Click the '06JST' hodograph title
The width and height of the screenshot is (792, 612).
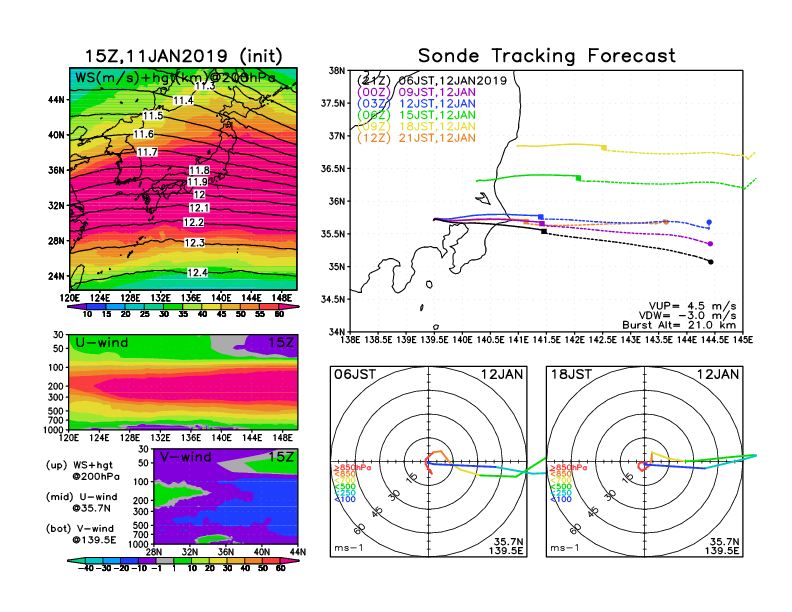(355, 374)
